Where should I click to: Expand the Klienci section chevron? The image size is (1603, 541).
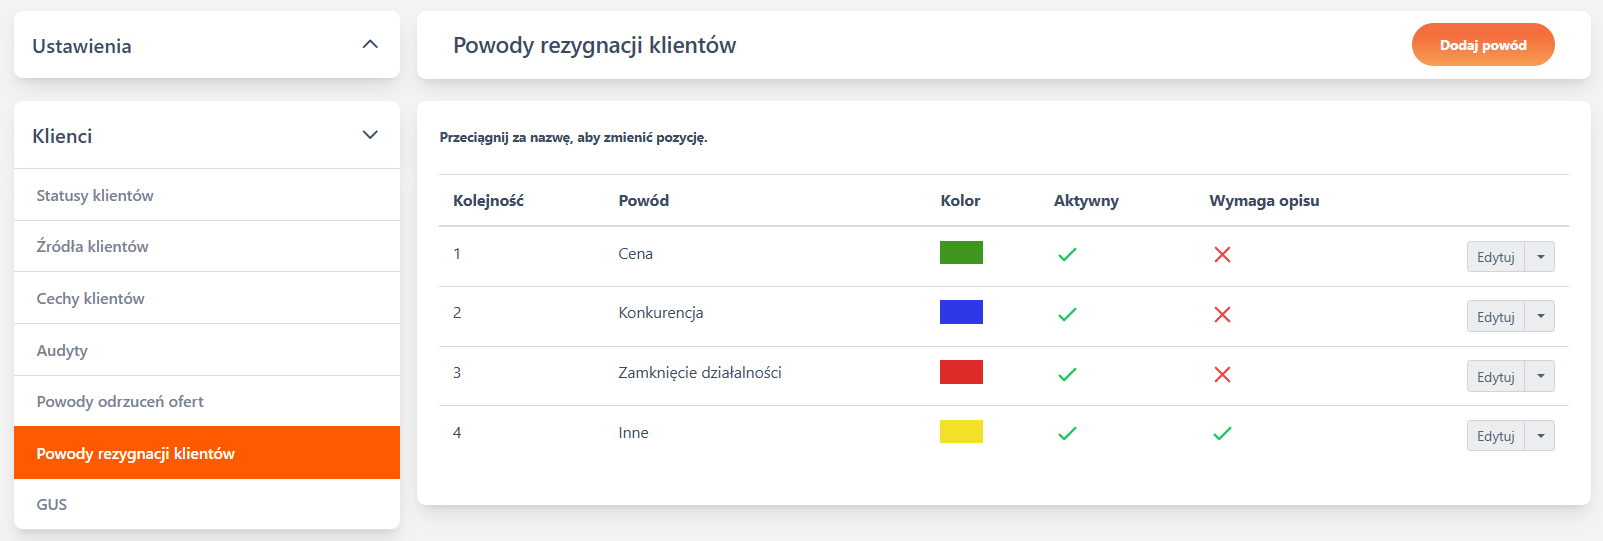coord(370,135)
